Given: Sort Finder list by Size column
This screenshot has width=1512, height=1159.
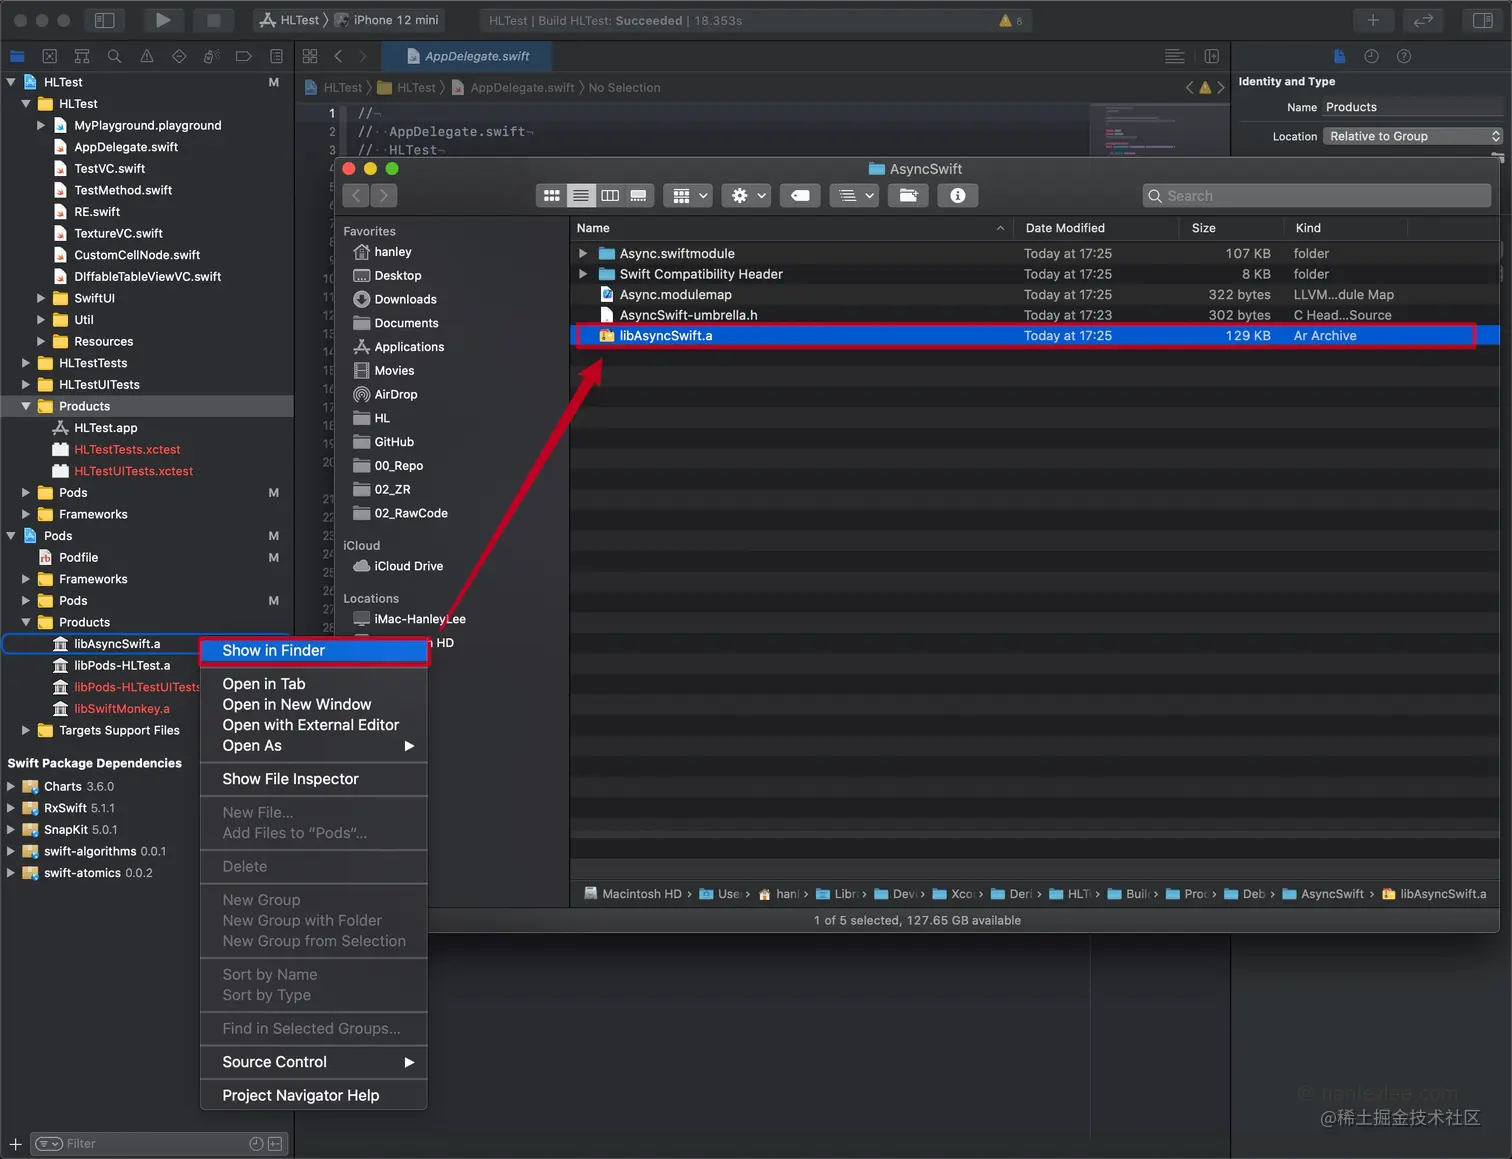Looking at the screenshot, I should pos(1232,228).
